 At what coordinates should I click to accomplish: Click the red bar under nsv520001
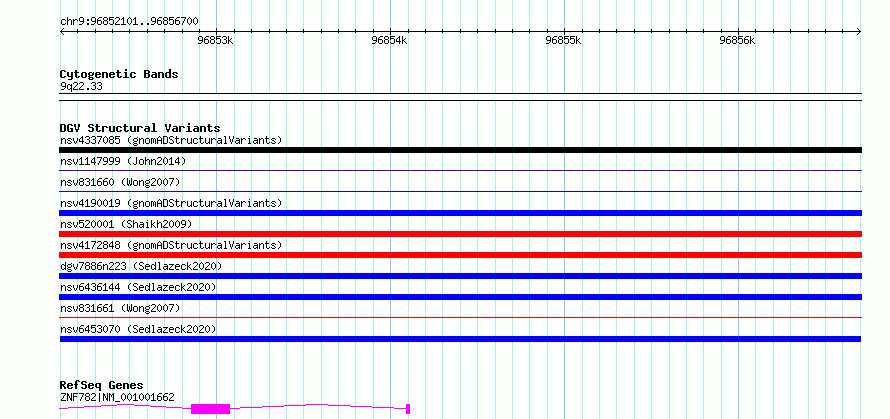pos(460,234)
